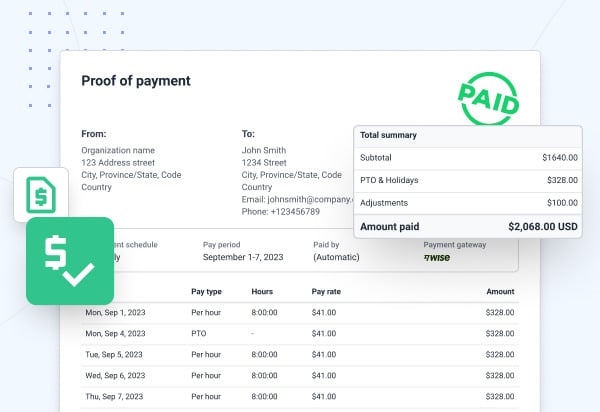Click the Amount column header

[x=498, y=292]
